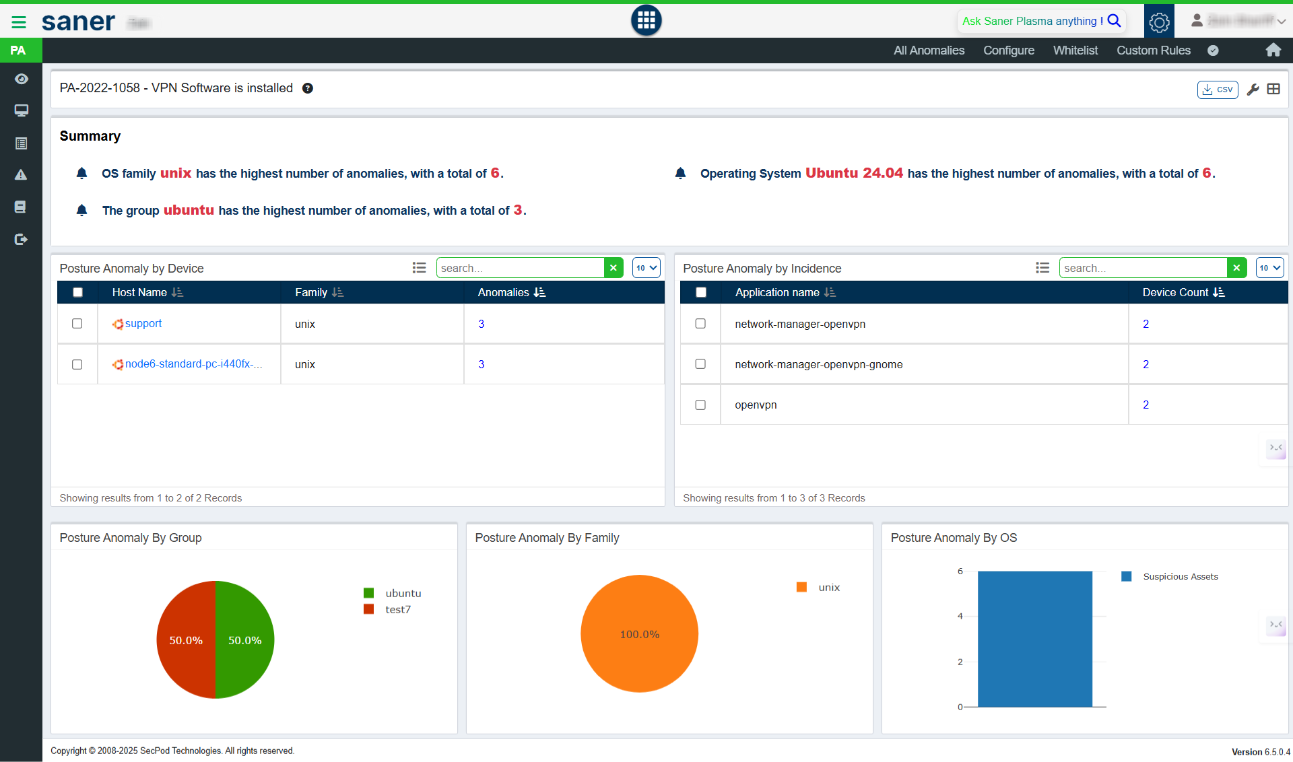Open the hamburger menu at top left

click(x=19, y=21)
